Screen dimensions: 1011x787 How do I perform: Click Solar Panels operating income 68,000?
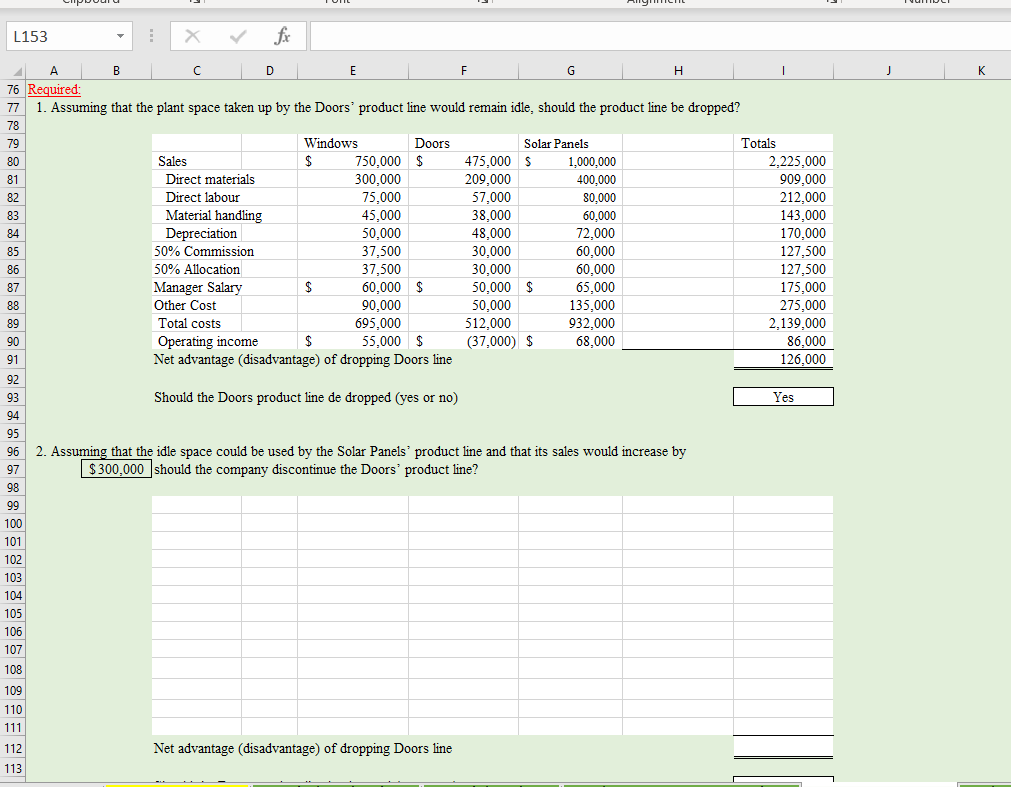[571, 342]
